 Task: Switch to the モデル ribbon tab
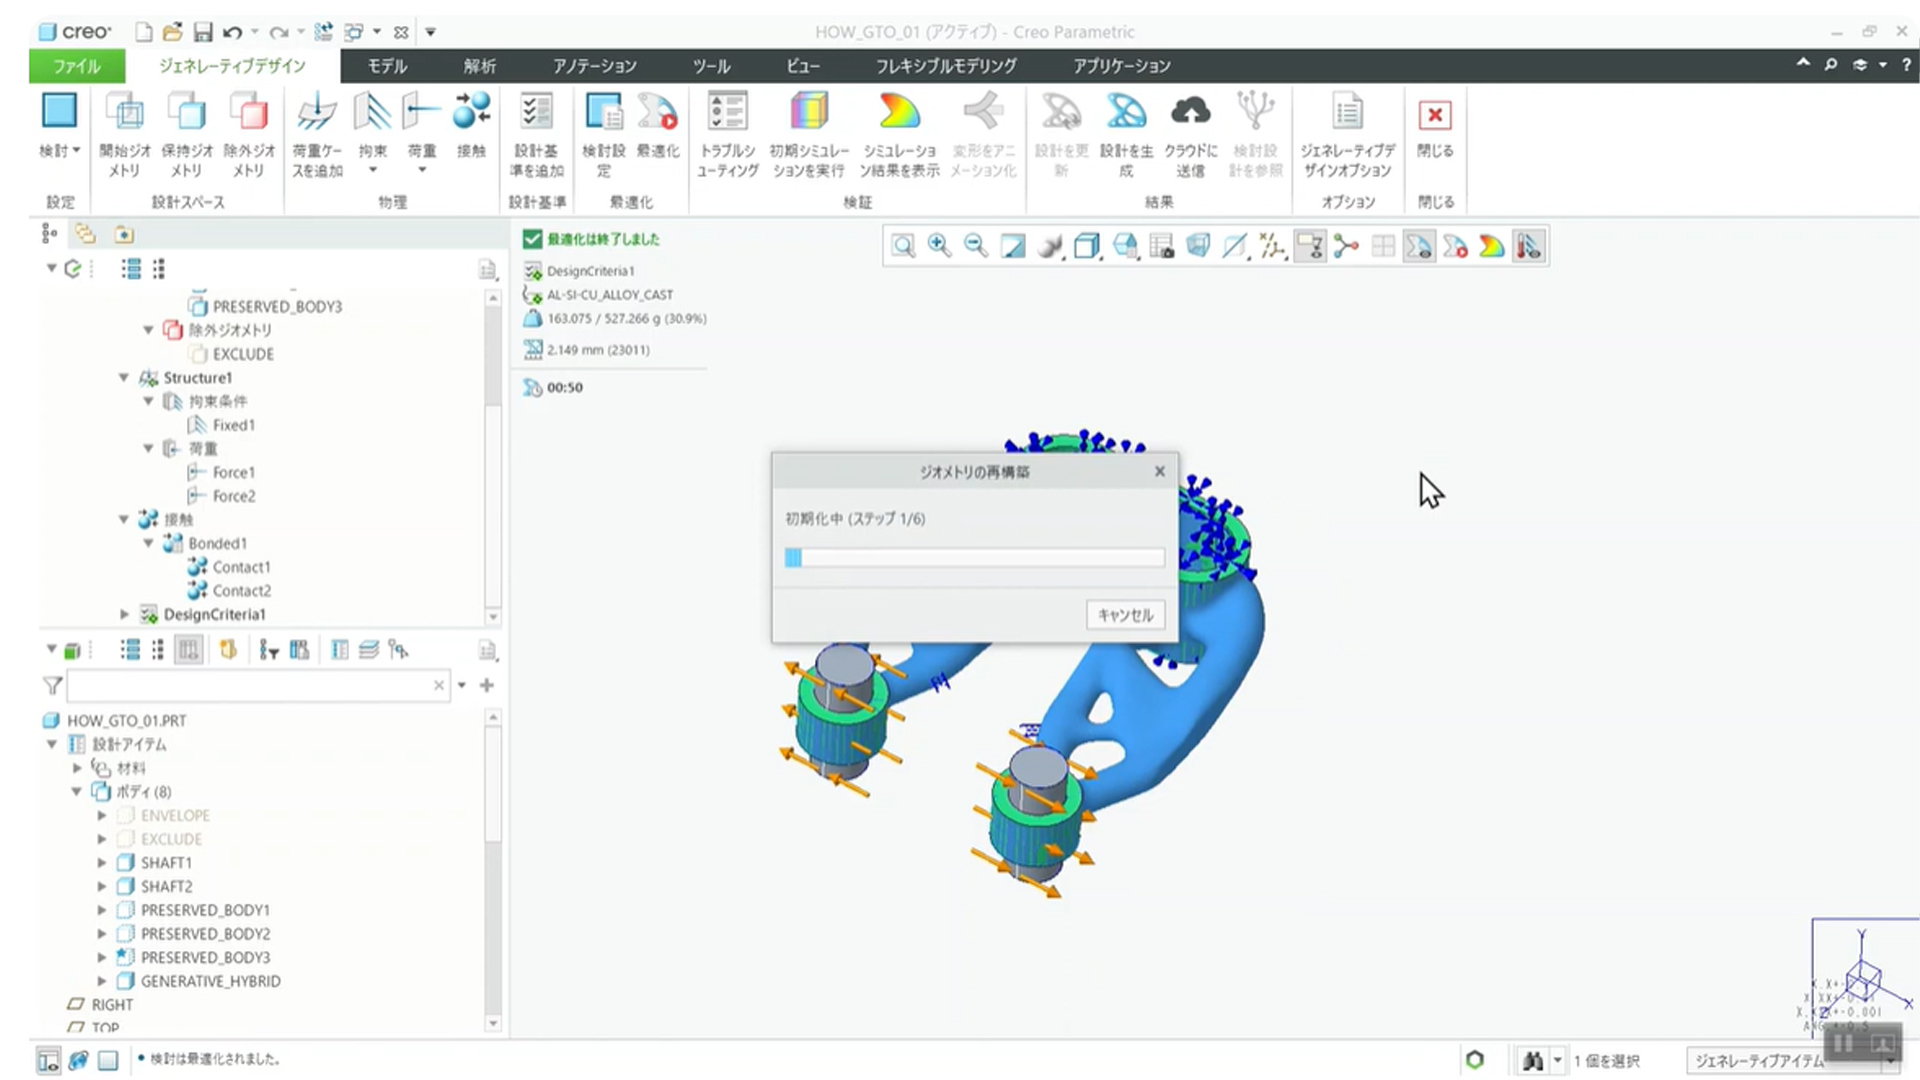[x=387, y=66]
